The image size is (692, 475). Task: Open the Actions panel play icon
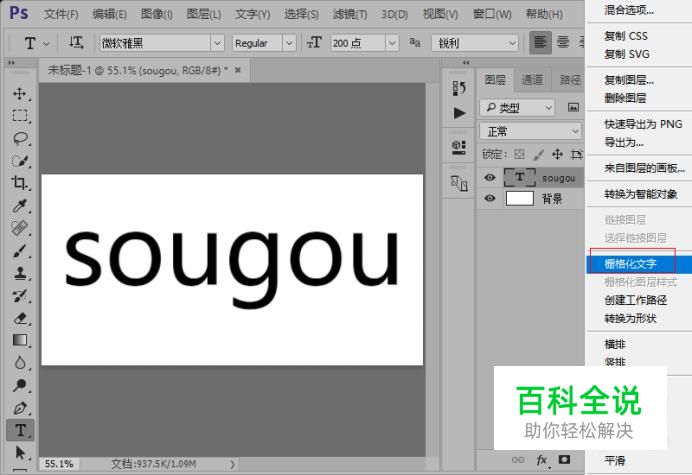click(459, 113)
